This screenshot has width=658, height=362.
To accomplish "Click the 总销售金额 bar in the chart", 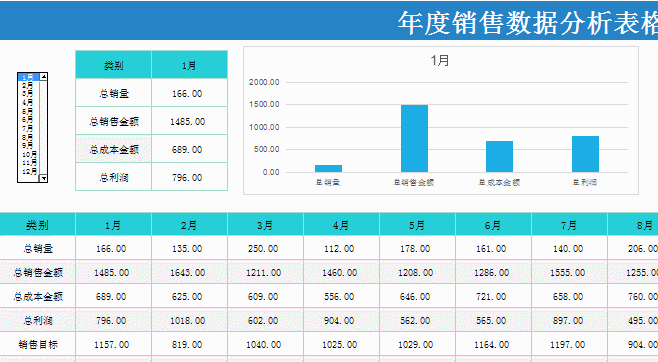I will [414, 138].
